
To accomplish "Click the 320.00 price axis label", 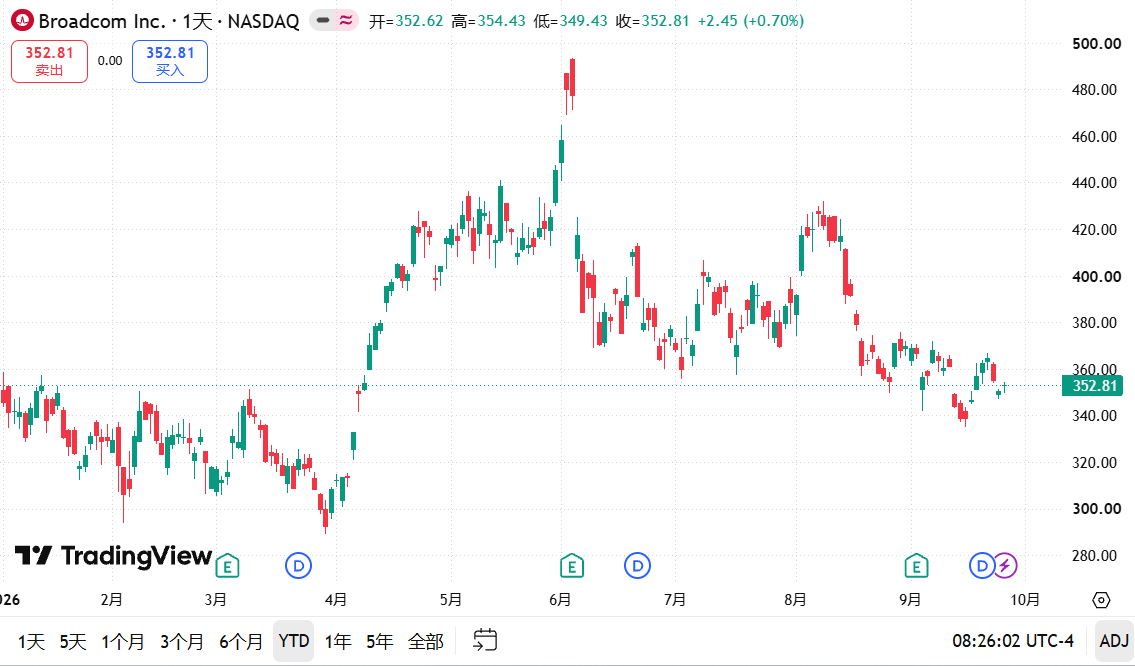I will point(1094,463).
